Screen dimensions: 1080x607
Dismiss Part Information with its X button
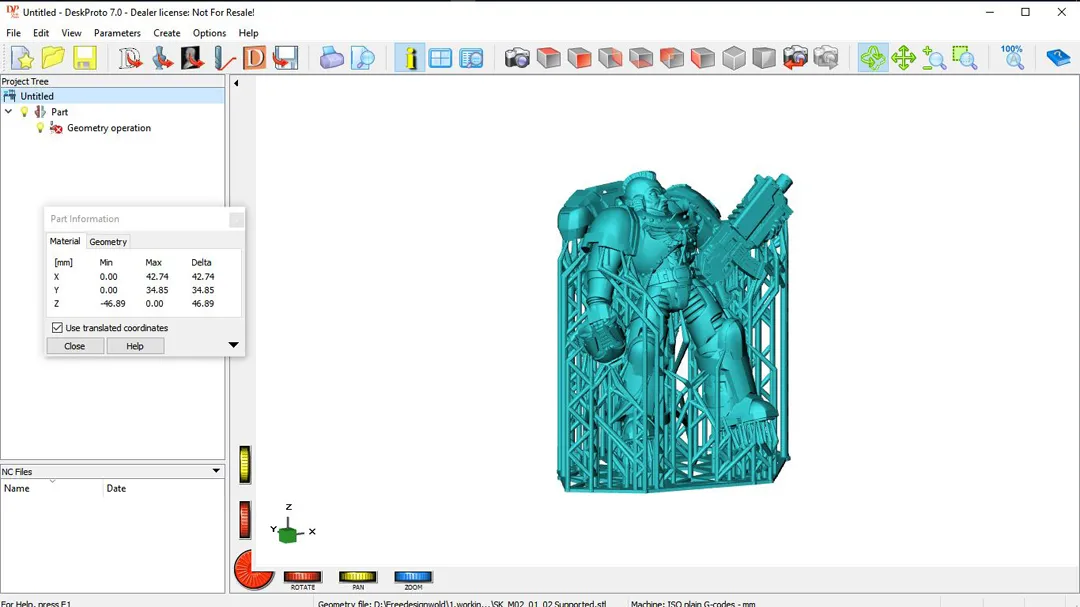236,220
